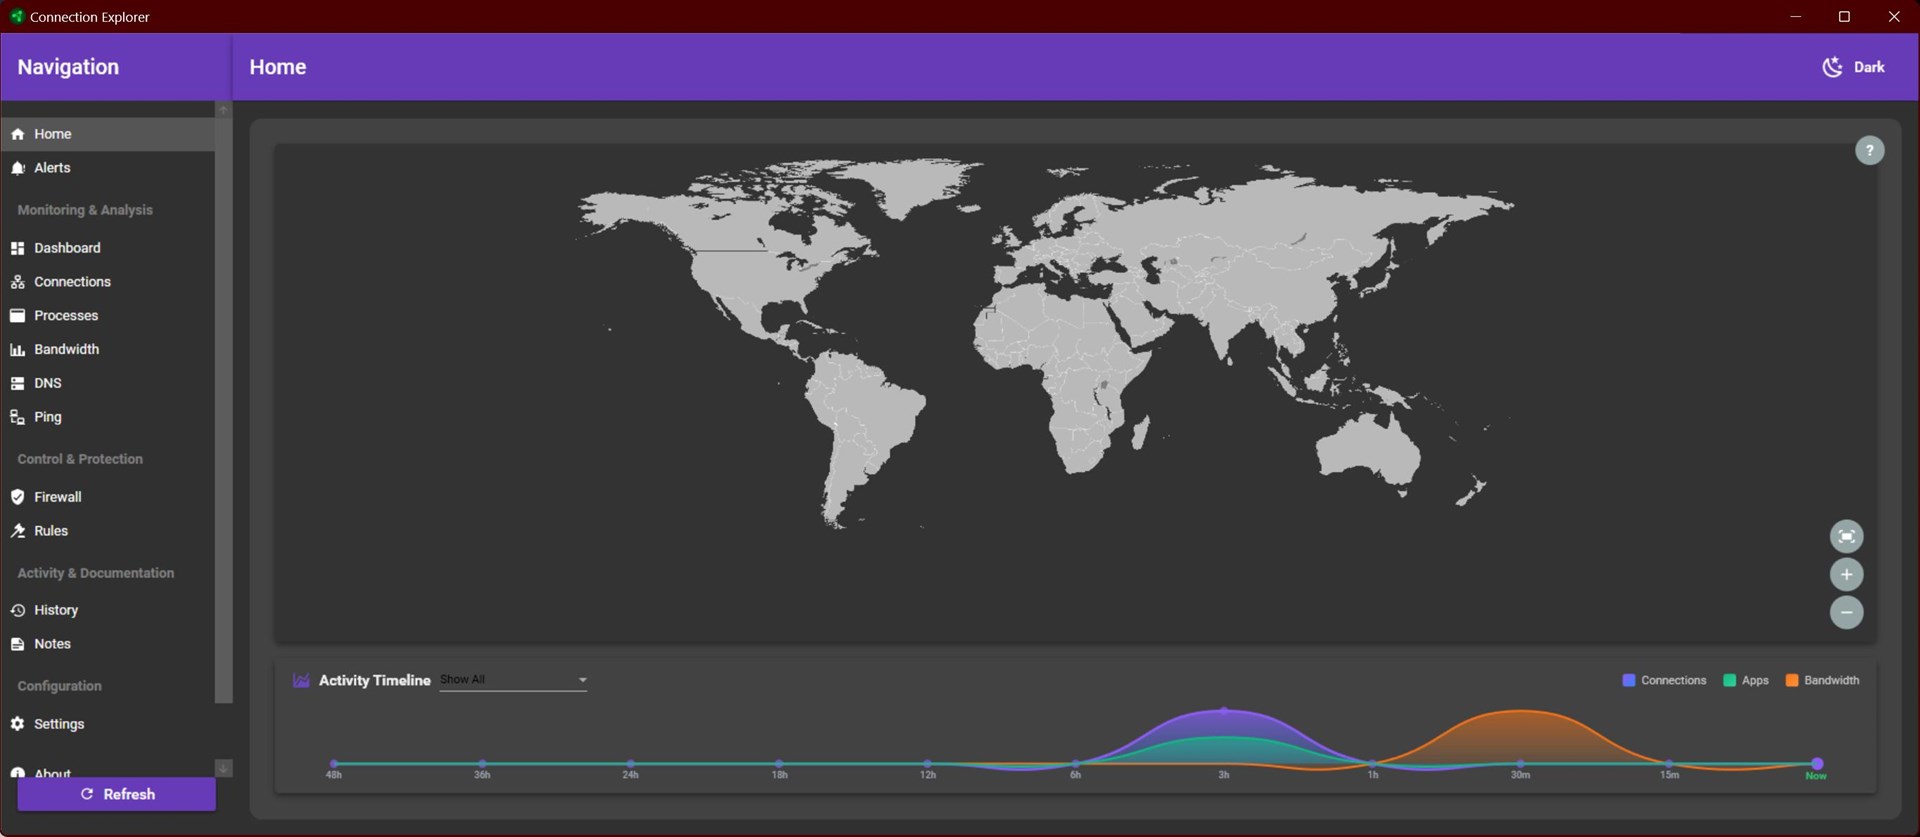Viewport: 1920px width, 837px height.
Task: Open the Connections page
Action: click(x=72, y=282)
